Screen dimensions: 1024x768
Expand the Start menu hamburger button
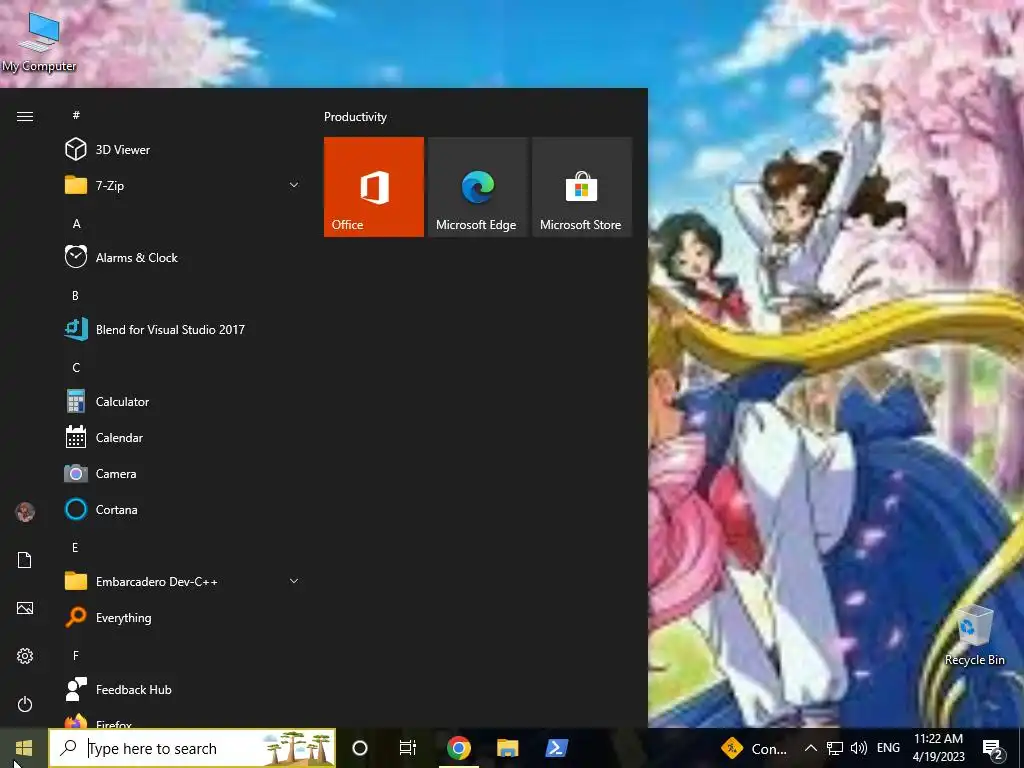[x=25, y=116]
